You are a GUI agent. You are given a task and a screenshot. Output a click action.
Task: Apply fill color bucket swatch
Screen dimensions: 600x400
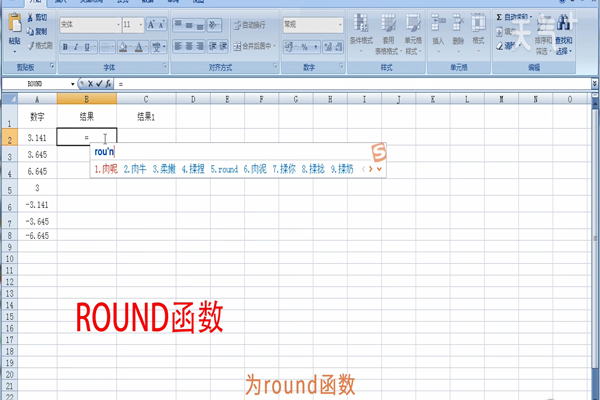pyautogui.click(x=123, y=47)
